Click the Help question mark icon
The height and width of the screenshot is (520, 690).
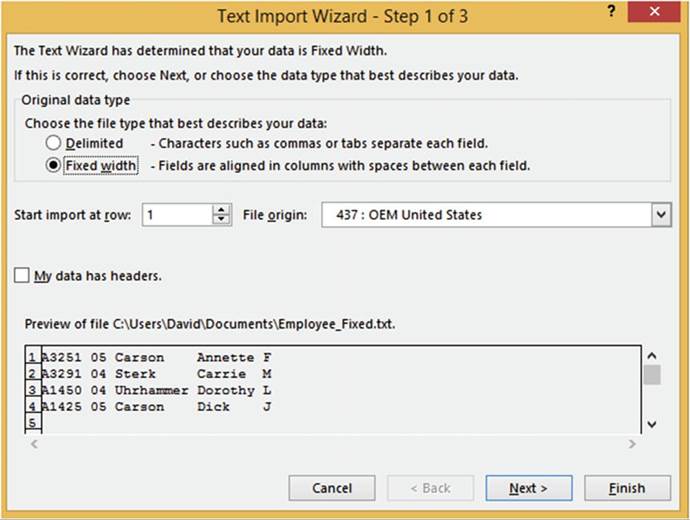(x=611, y=12)
